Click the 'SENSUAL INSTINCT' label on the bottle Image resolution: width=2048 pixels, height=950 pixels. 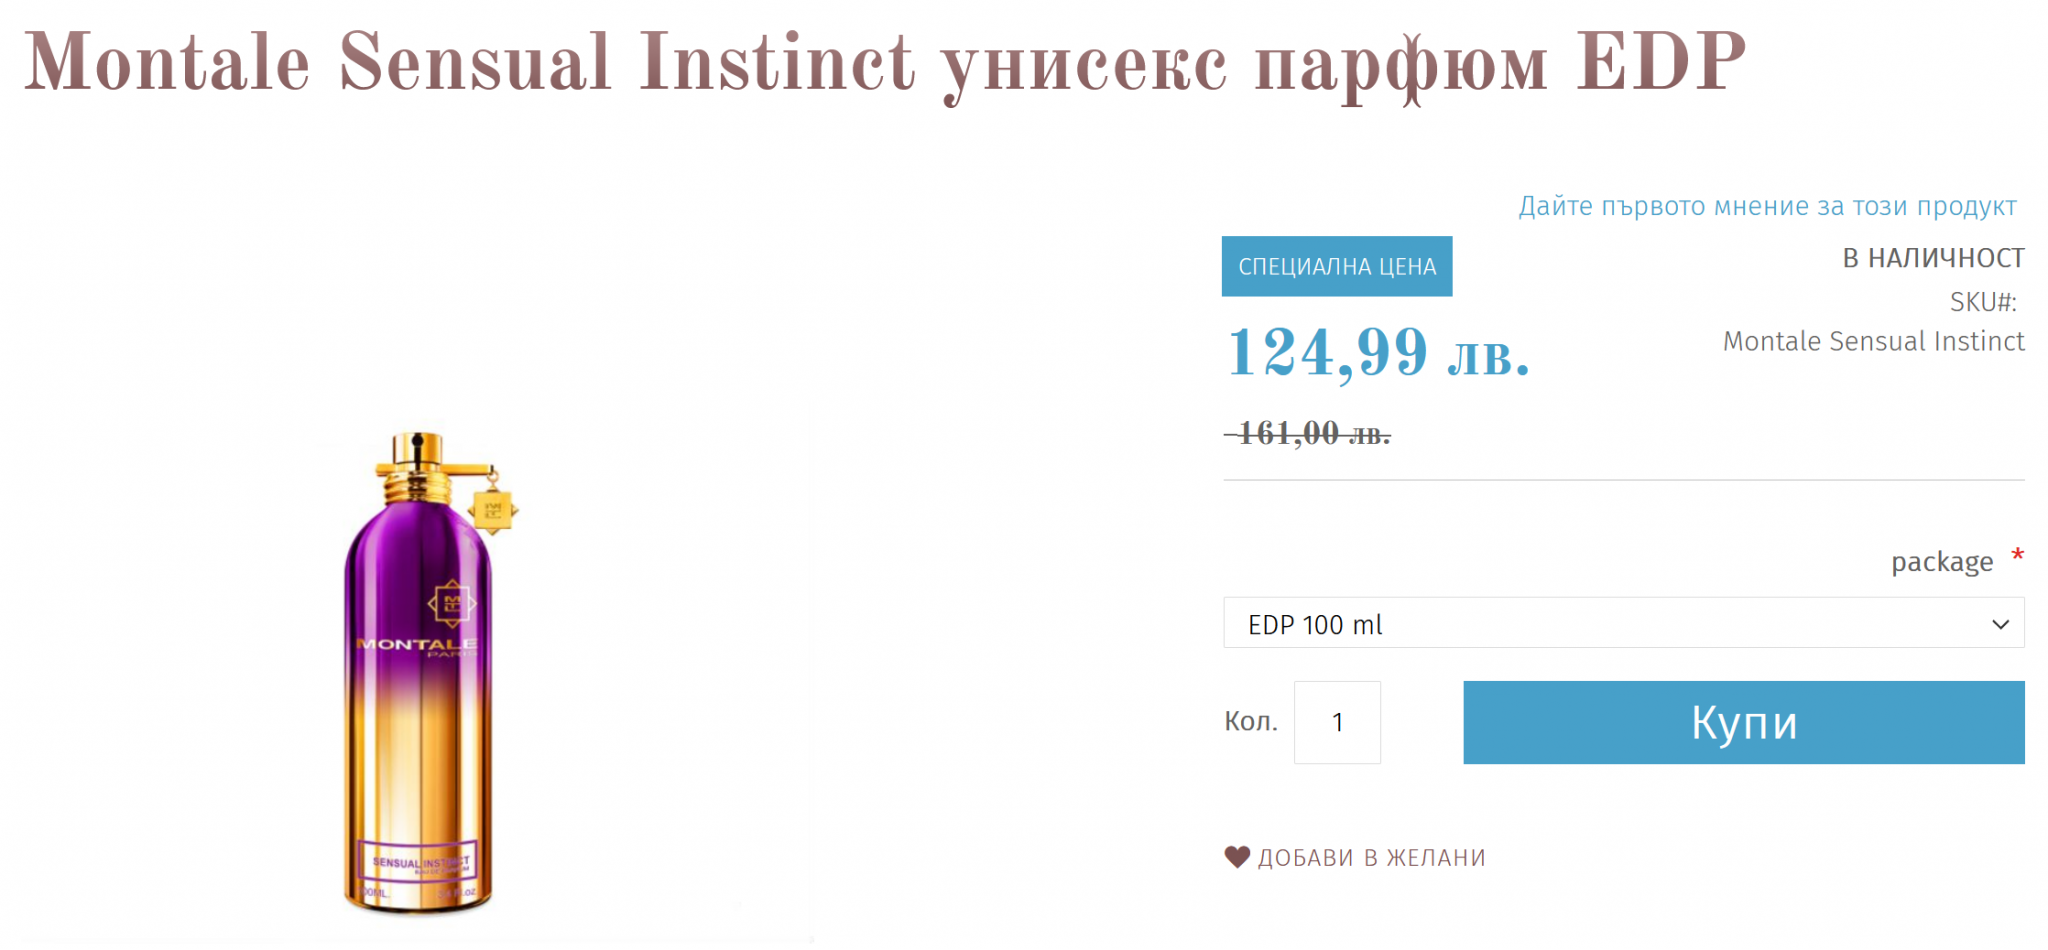coord(419,862)
